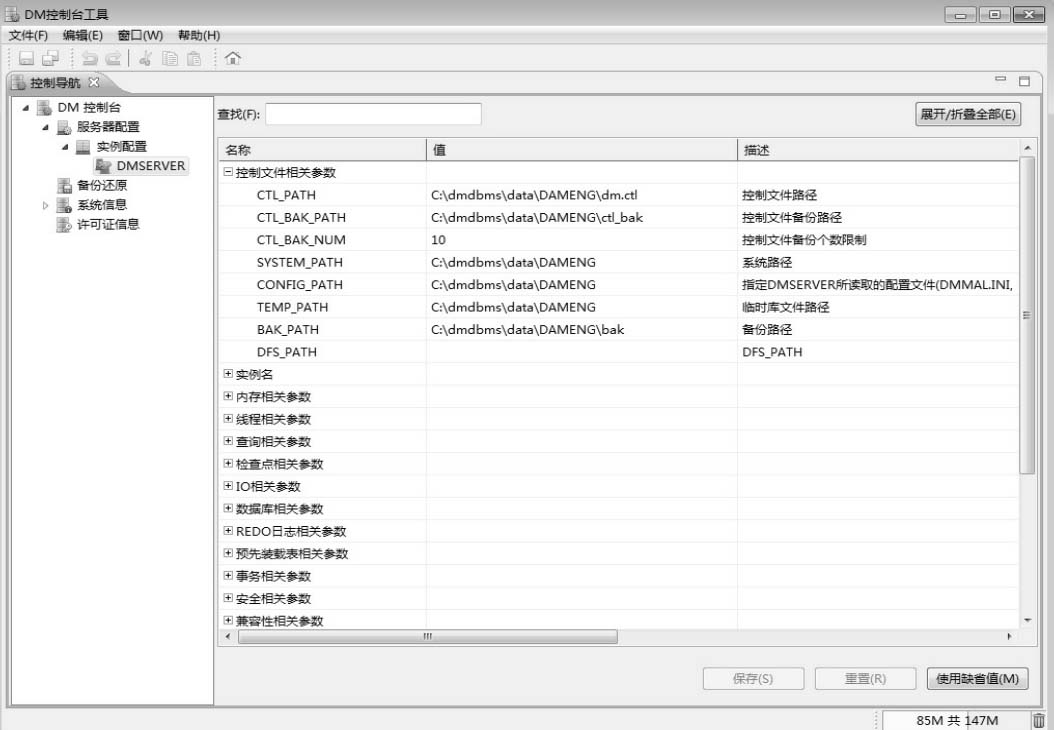Close the 控制导航 tab
1054x730 pixels.
94,82
